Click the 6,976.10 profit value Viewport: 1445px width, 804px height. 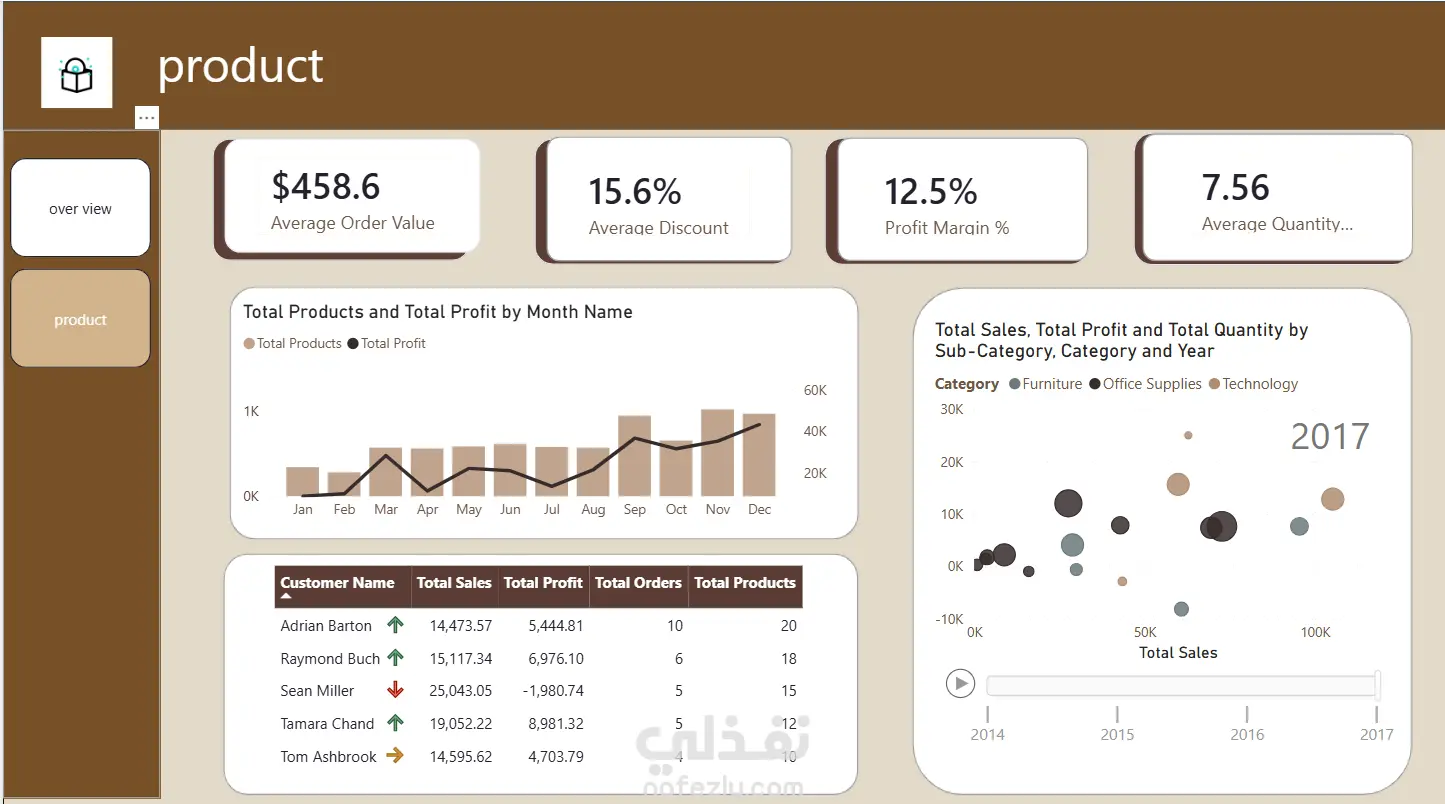[556, 659]
